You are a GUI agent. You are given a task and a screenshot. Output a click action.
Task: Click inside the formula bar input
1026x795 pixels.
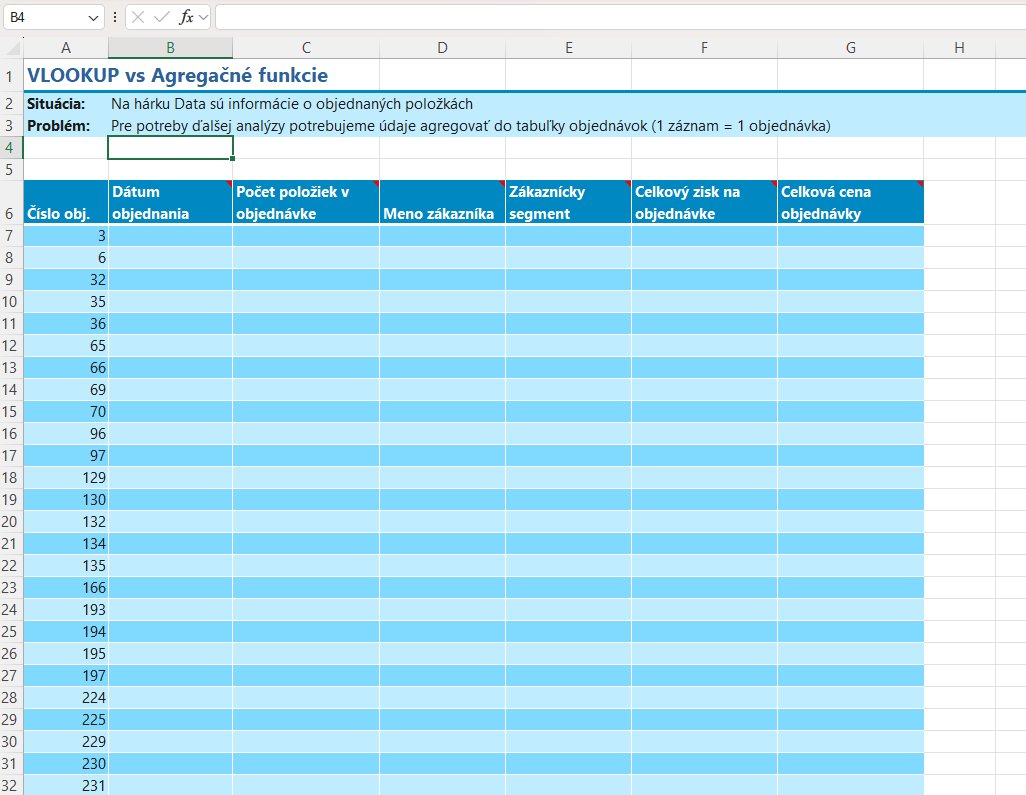coord(600,17)
